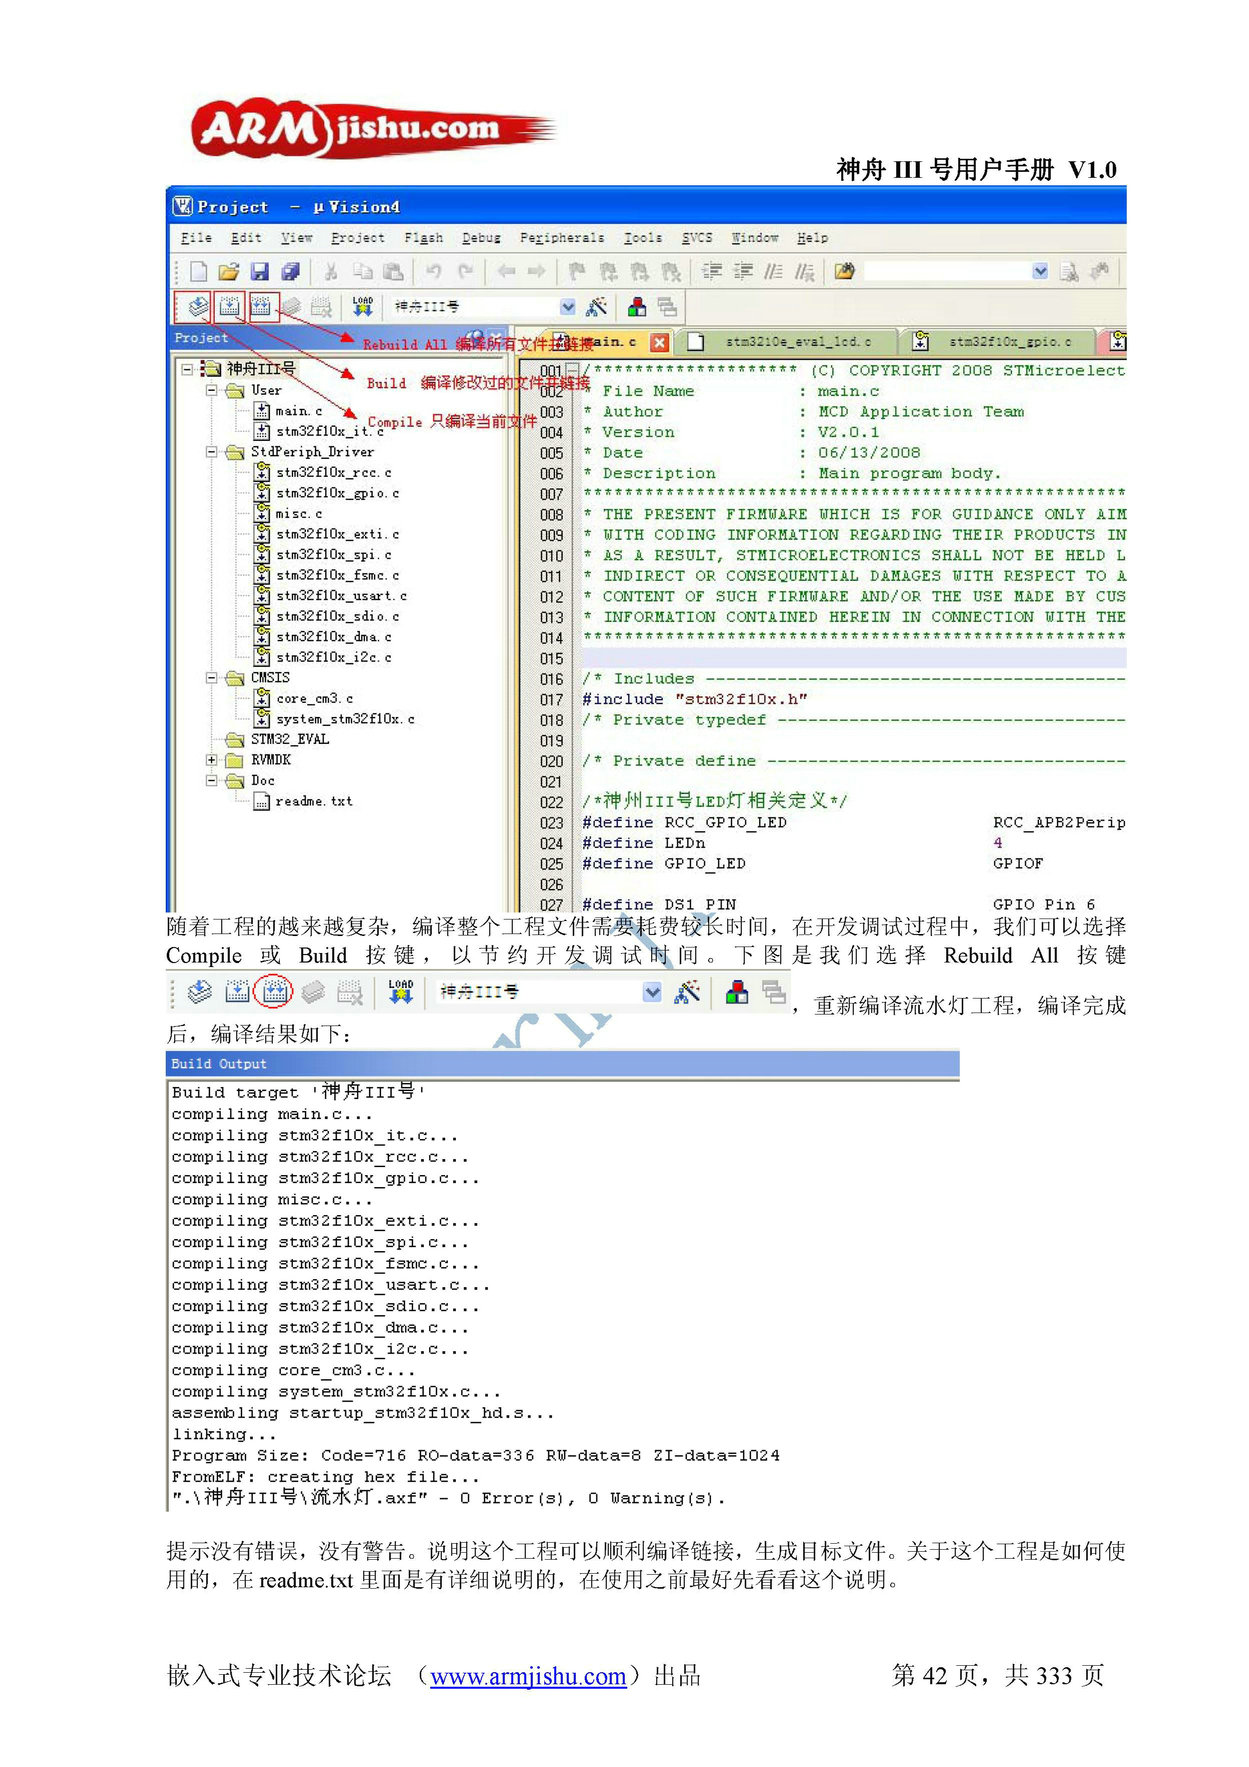Open the find text combo box dropdown arrow

(x=1040, y=272)
